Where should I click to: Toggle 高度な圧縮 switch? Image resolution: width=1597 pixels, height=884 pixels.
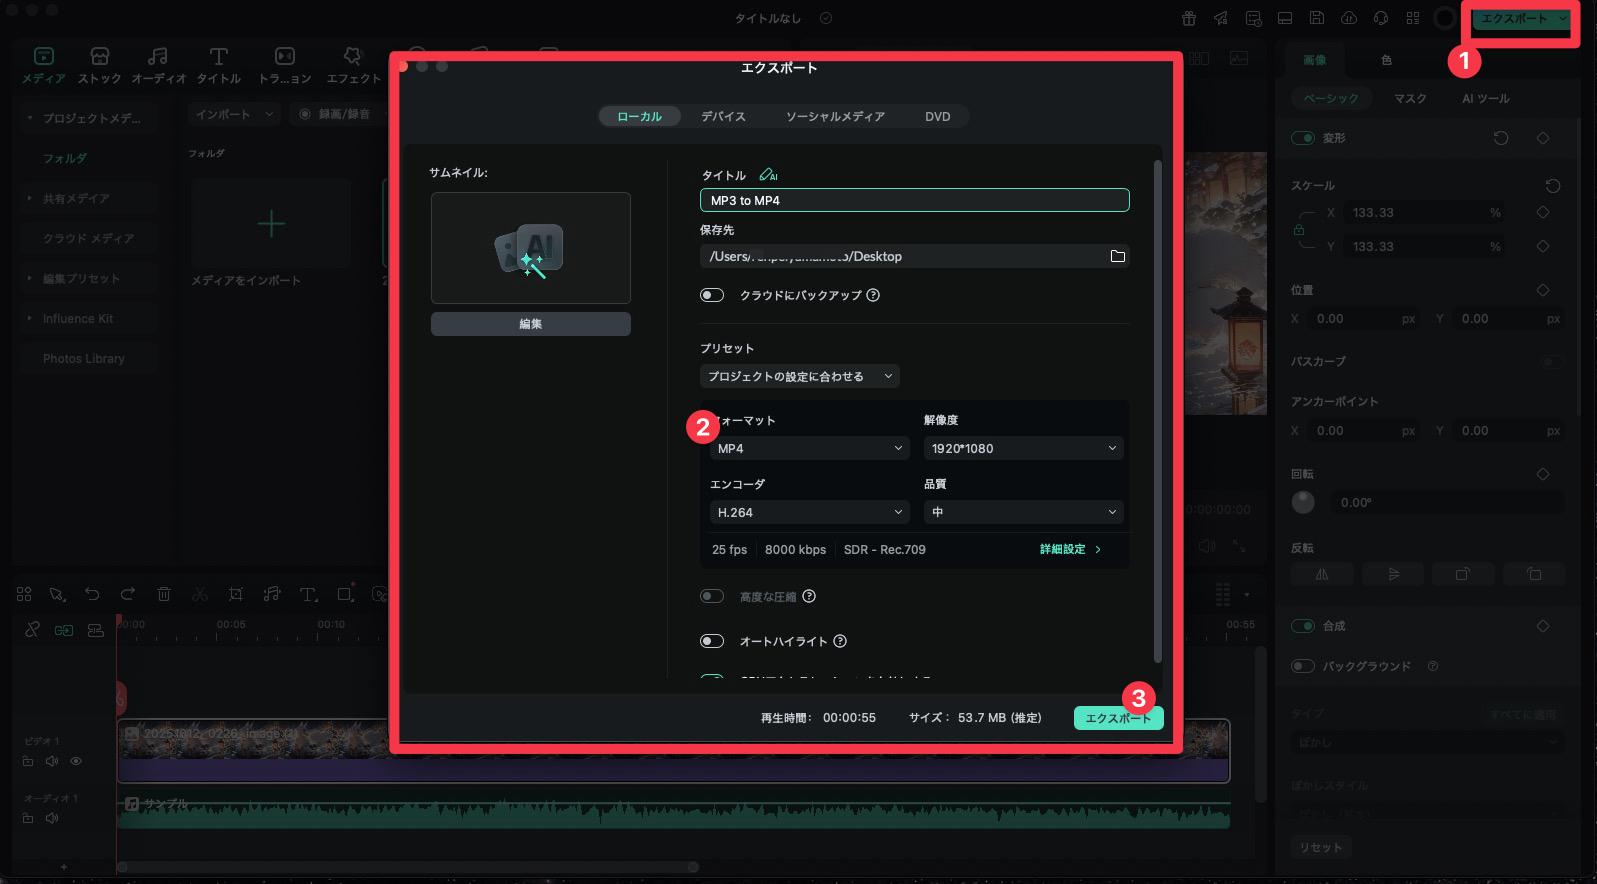click(x=712, y=596)
